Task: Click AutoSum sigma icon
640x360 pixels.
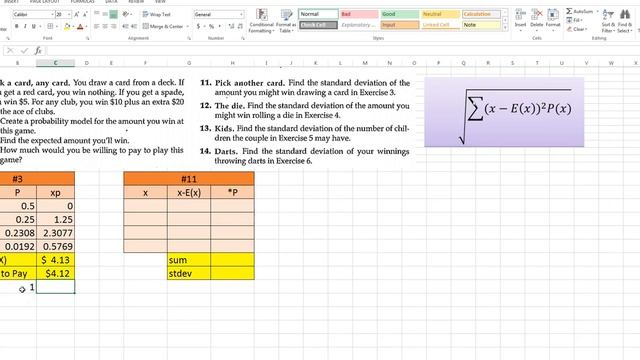Action: point(569,11)
